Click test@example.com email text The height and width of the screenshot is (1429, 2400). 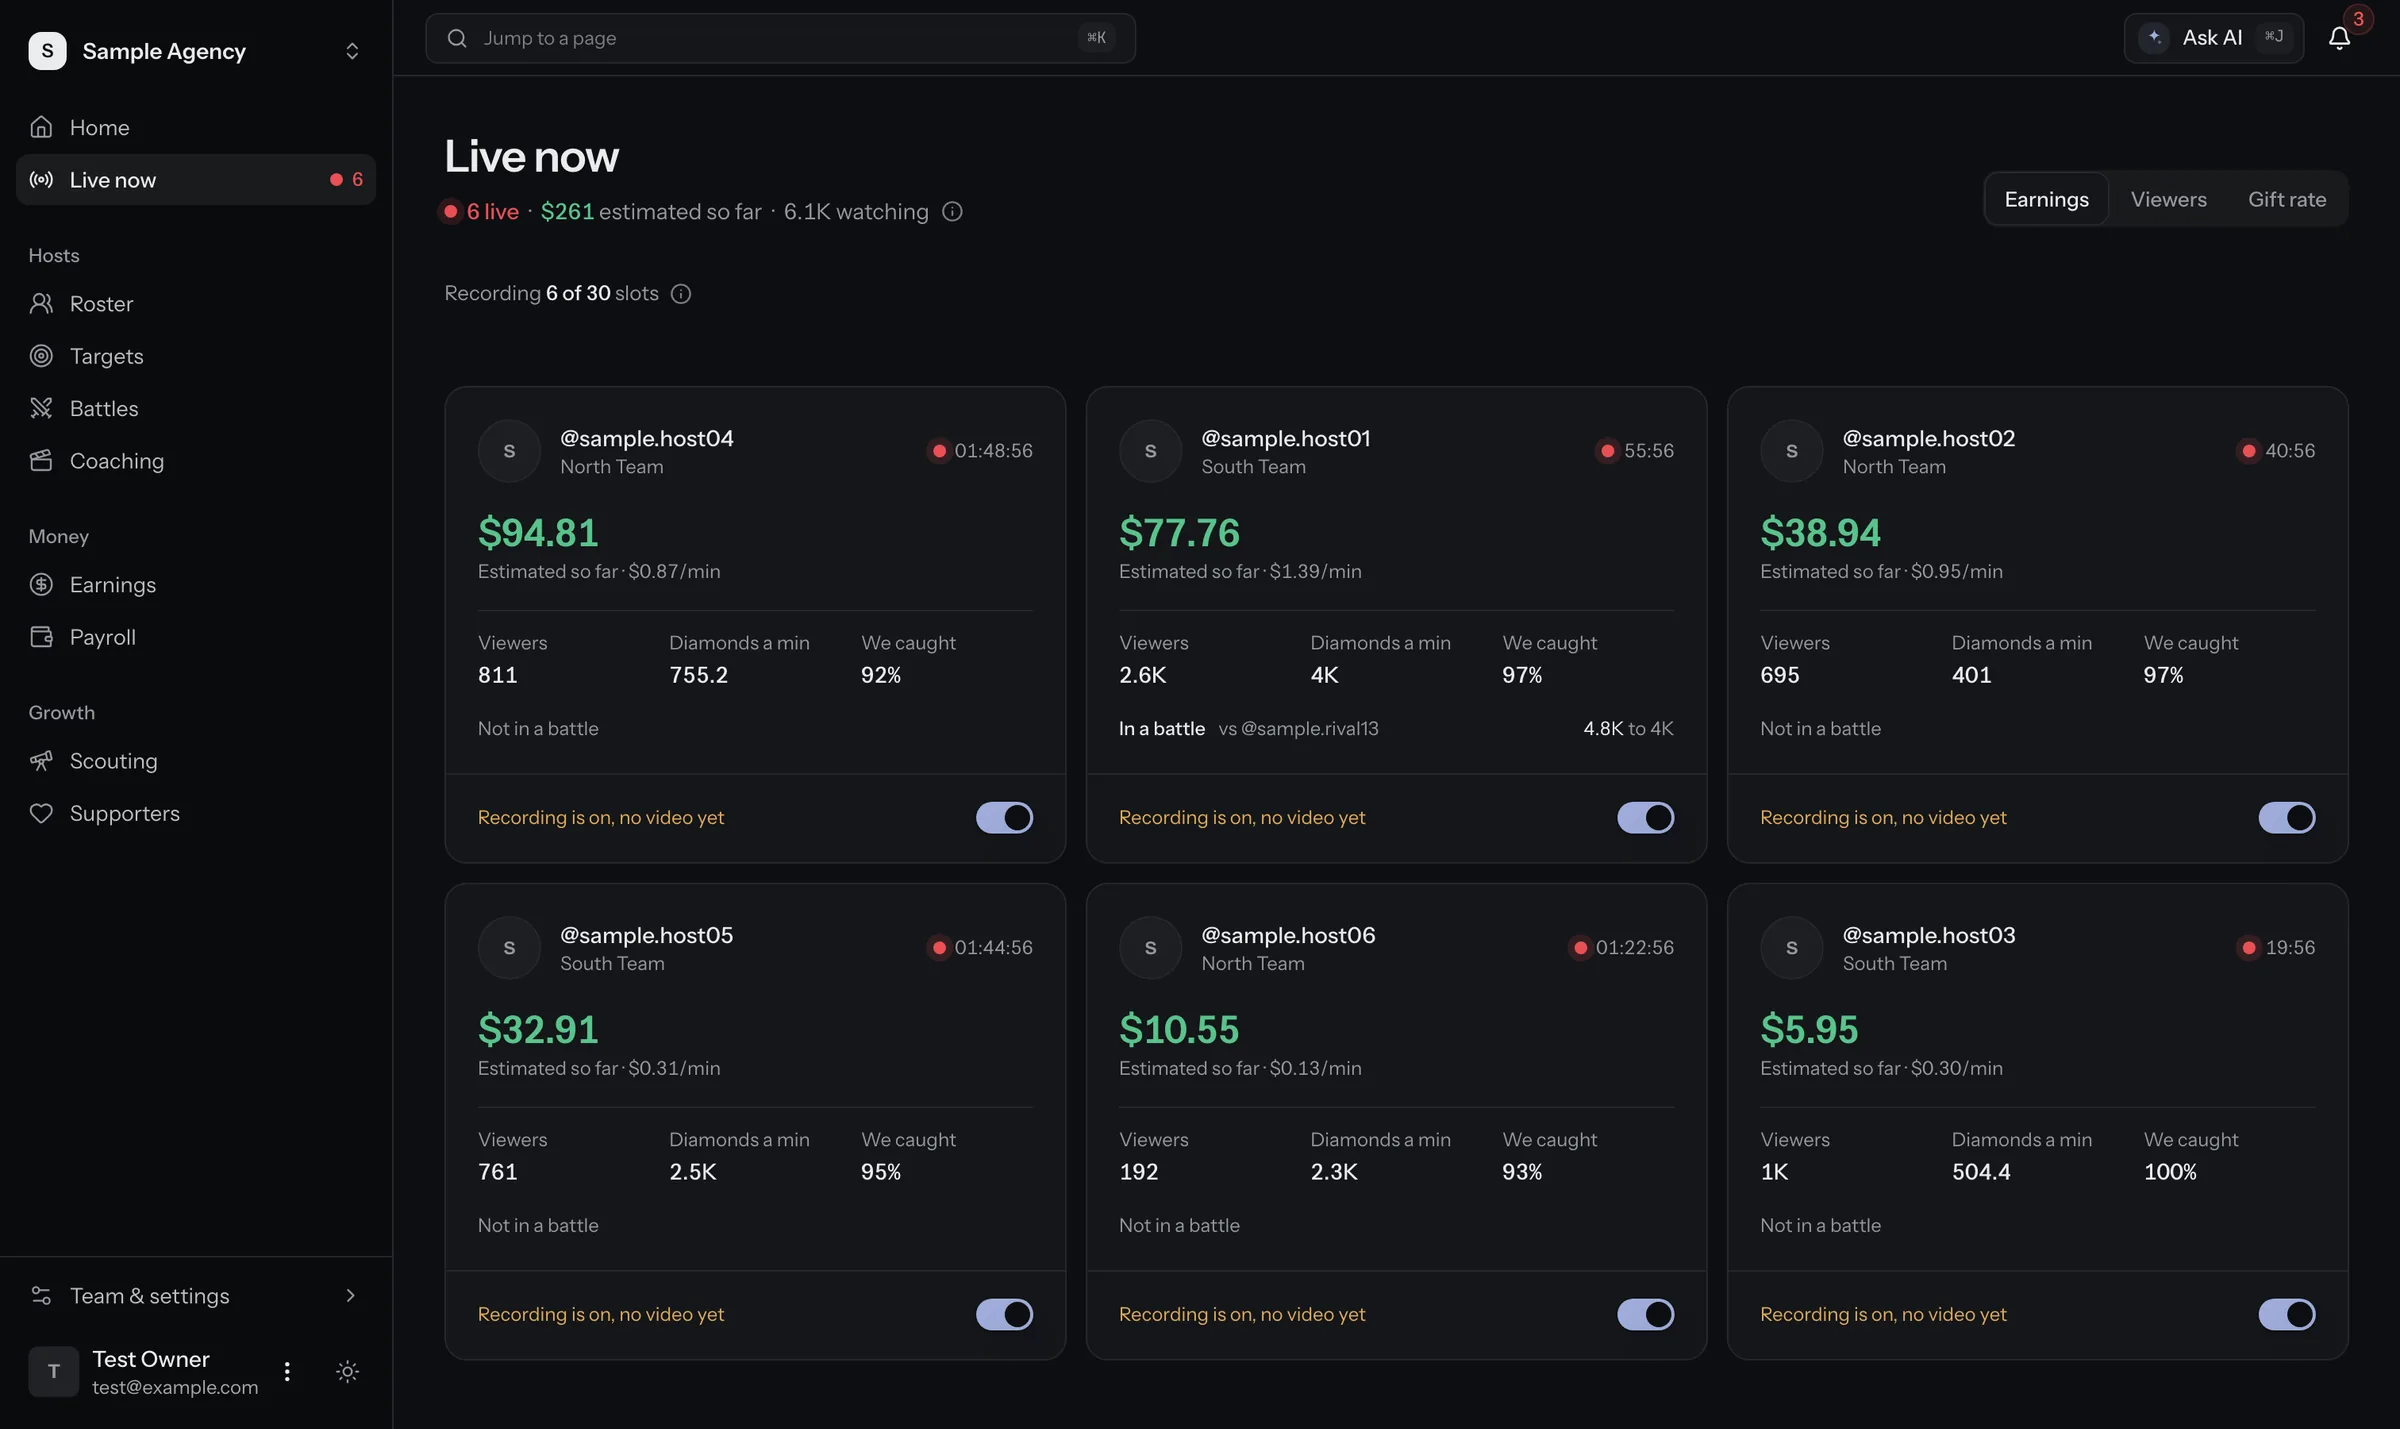[175, 1387]
